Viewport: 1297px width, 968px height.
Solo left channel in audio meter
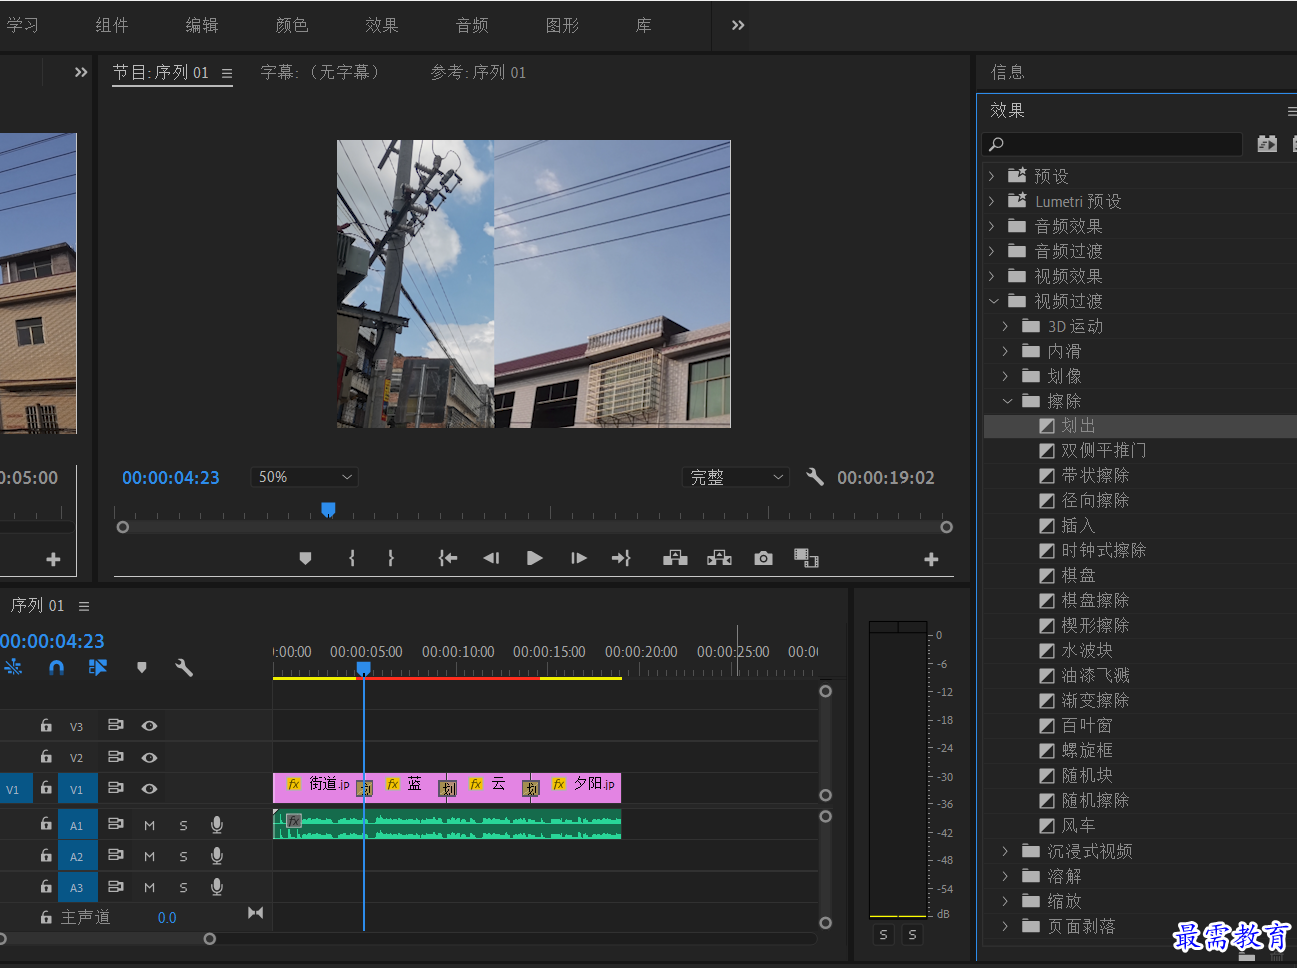(x=883, y=934)
